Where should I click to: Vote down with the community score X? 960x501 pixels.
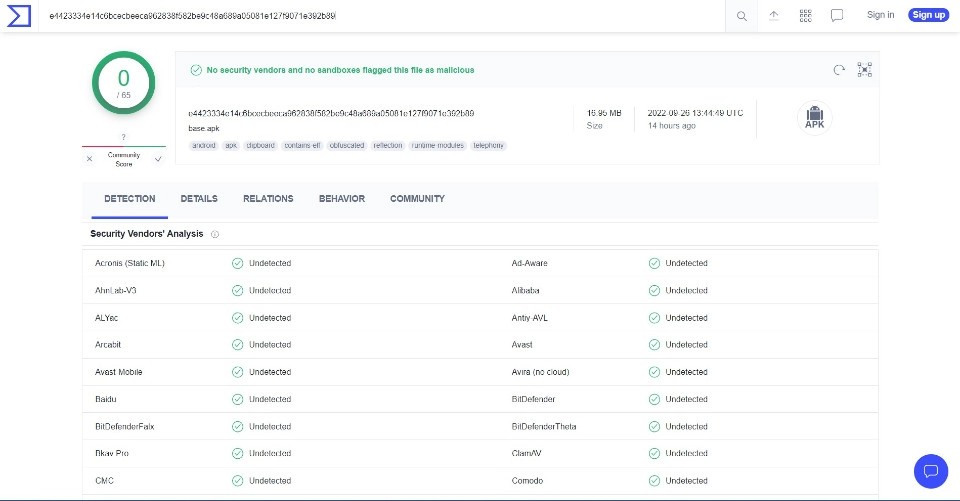pyautogui.click(x=89, y=159)
